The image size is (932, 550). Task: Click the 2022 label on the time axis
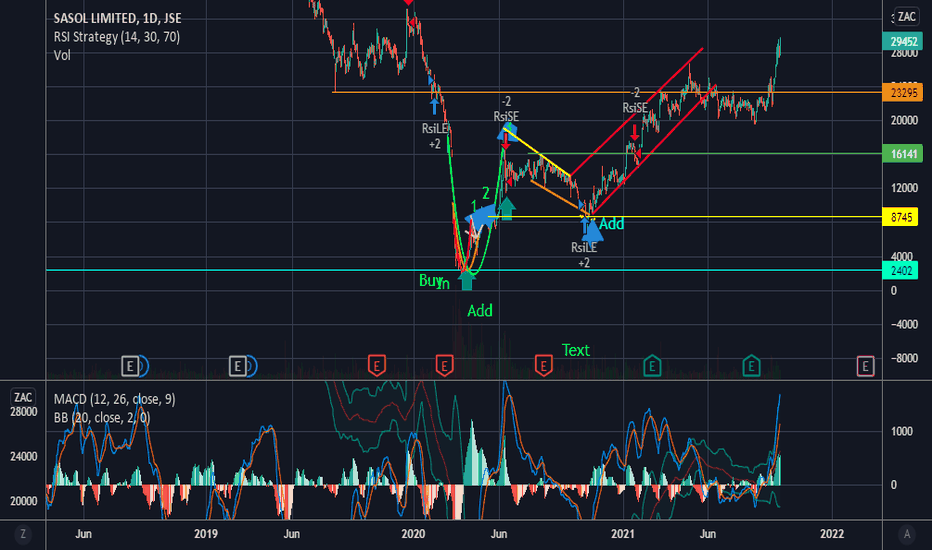pos(832,534)
